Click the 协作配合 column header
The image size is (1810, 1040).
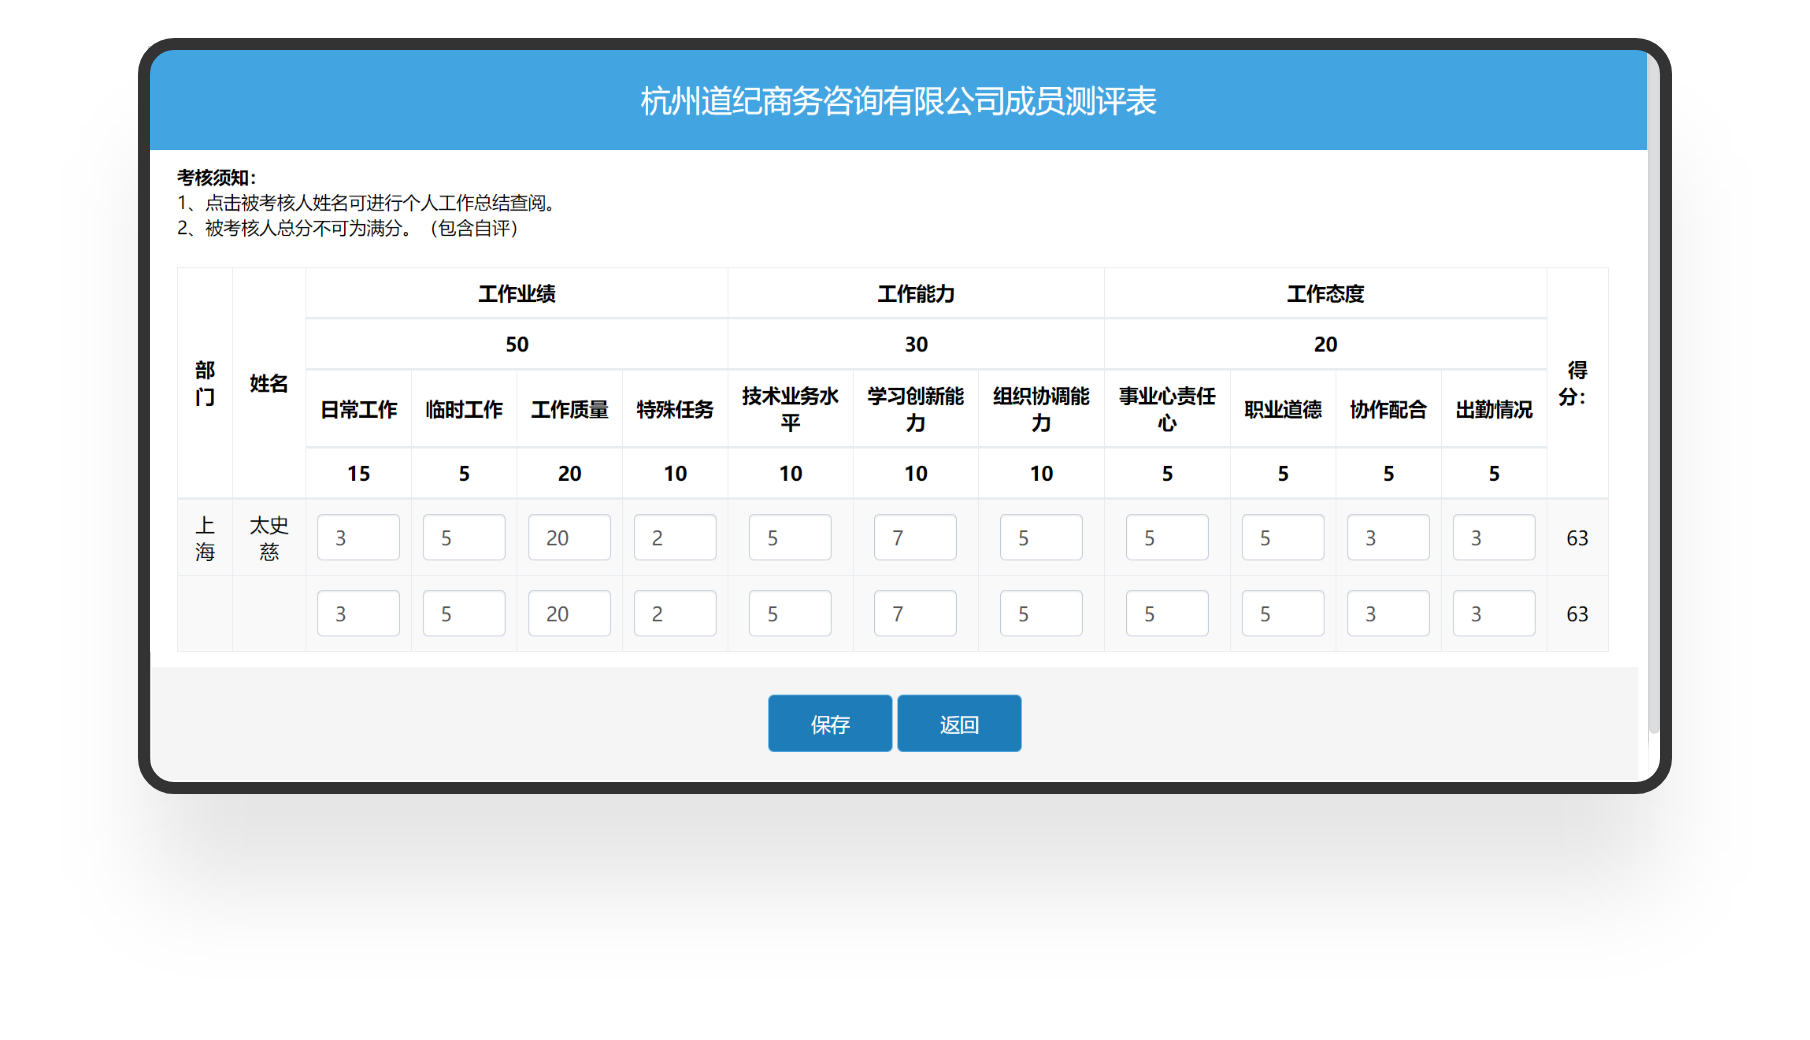tap(1388, 410)
